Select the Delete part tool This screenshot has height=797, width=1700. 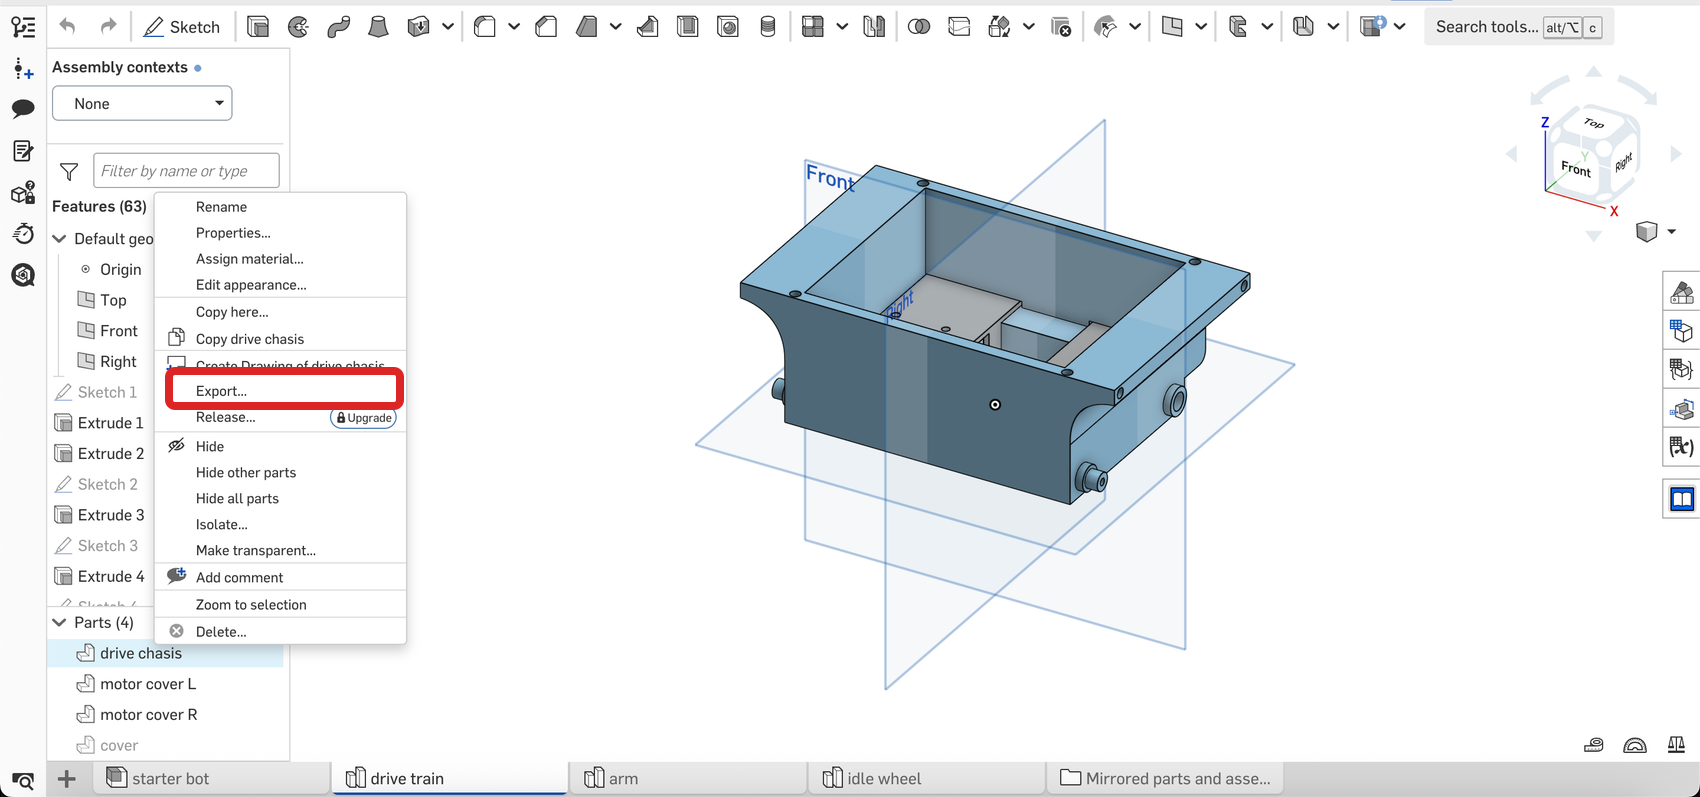1061,27
